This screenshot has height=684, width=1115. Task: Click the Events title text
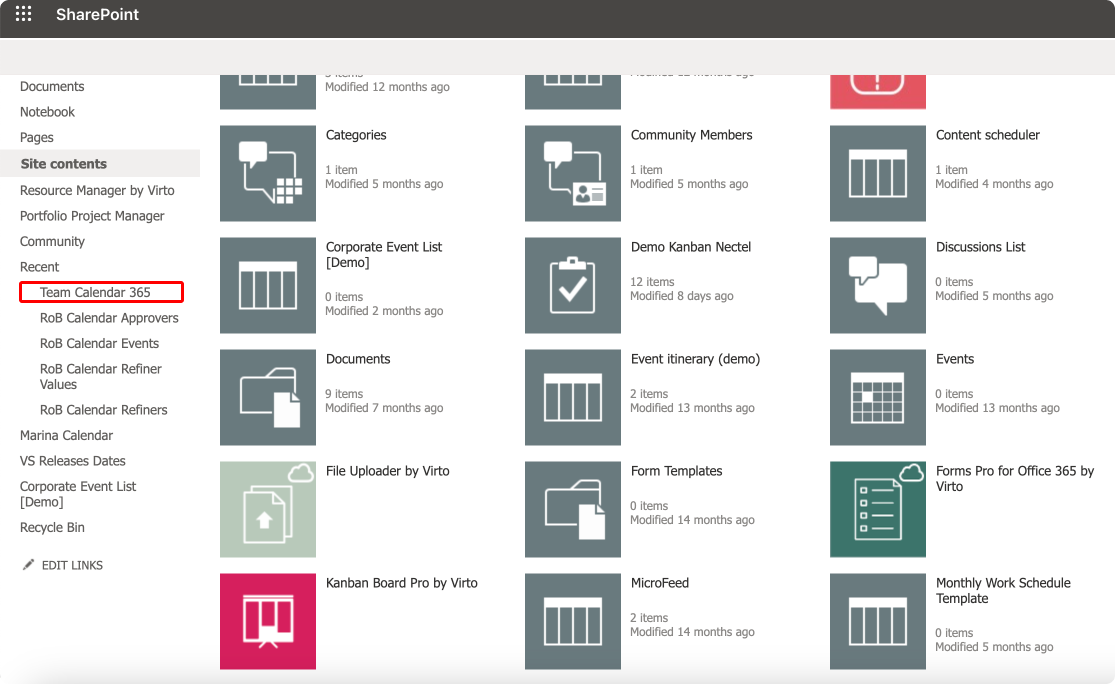(x=955, y=359)
